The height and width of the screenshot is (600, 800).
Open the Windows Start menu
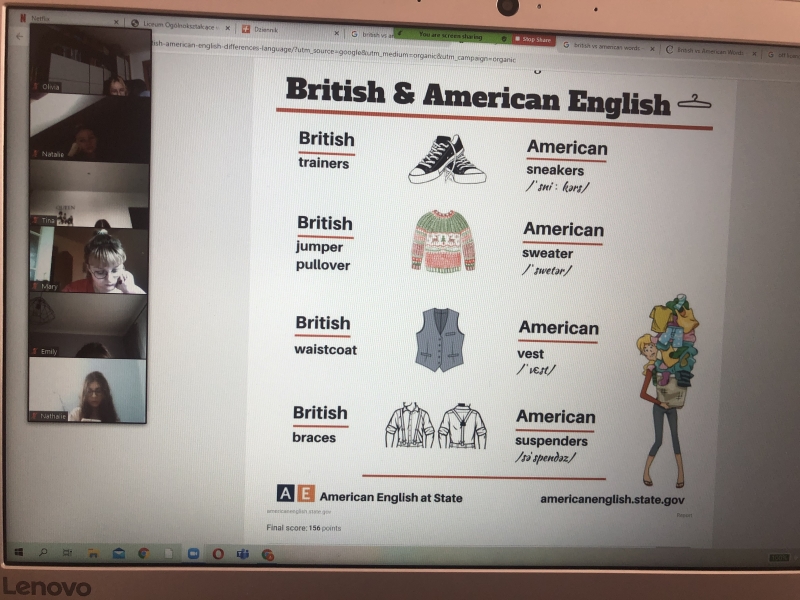click(19, 552)
